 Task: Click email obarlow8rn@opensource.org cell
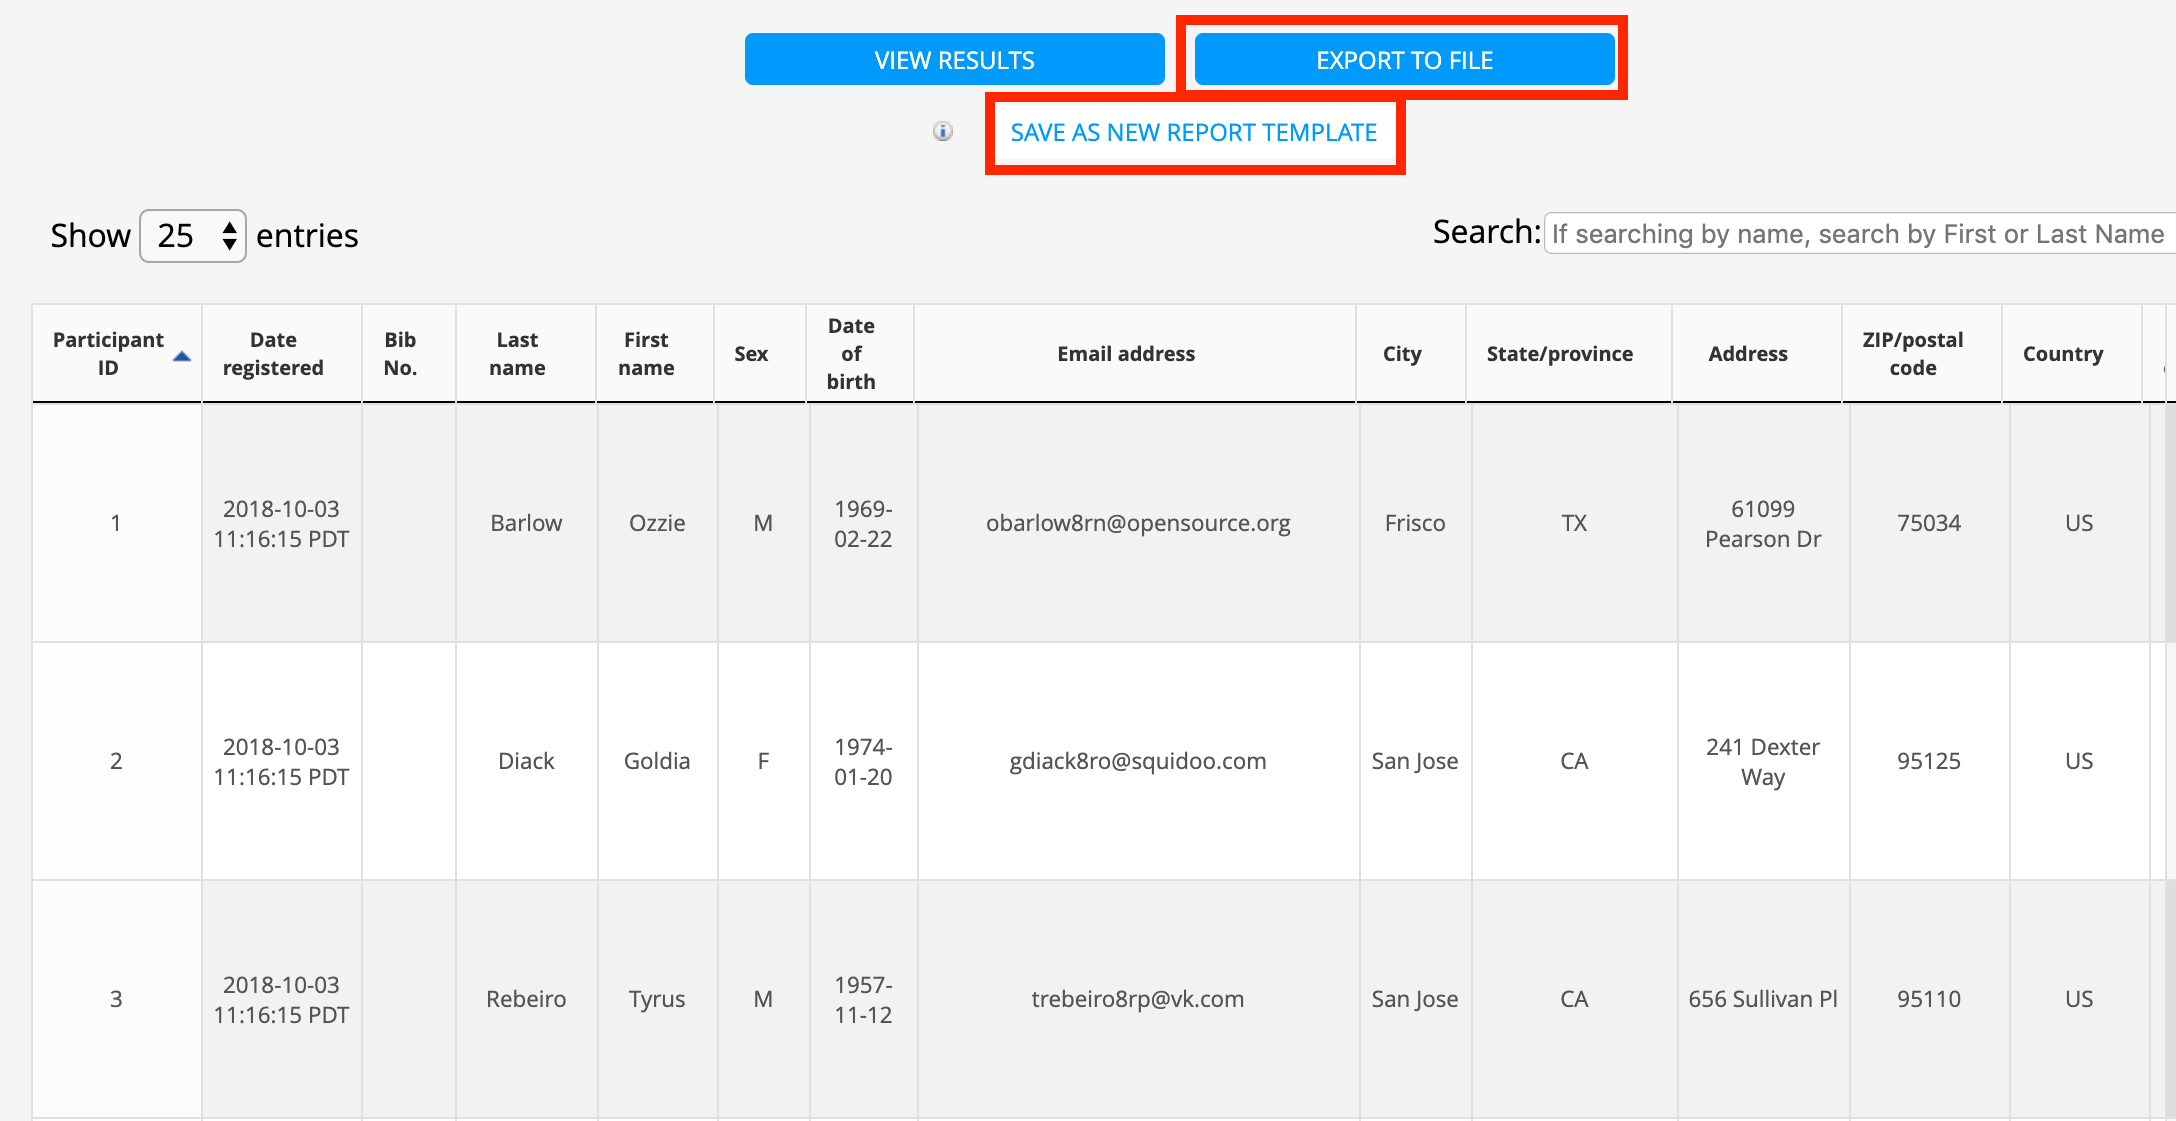pyautogui.click(x=1138, y=523)
